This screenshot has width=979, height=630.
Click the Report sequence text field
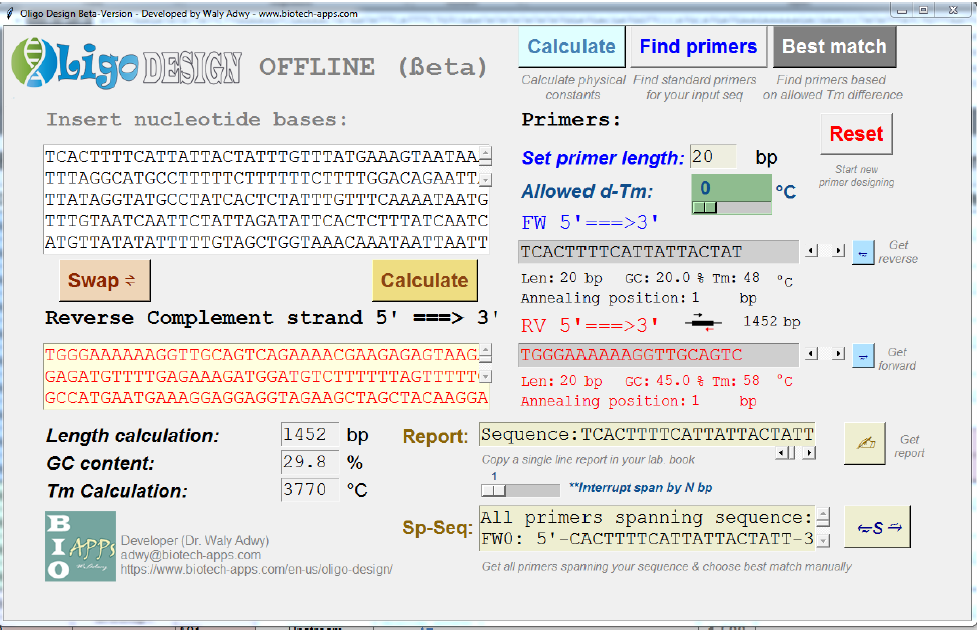click(647, 434)
